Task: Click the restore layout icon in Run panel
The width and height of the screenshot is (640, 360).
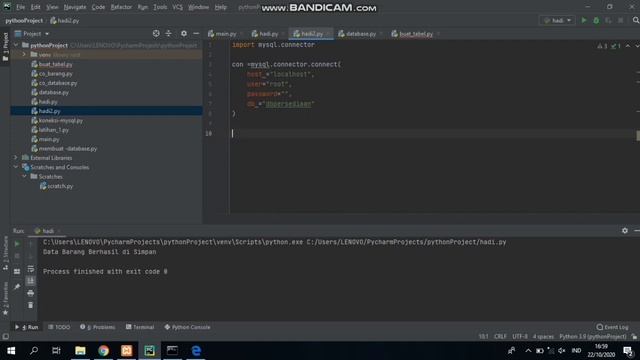Action: (17, 271)
